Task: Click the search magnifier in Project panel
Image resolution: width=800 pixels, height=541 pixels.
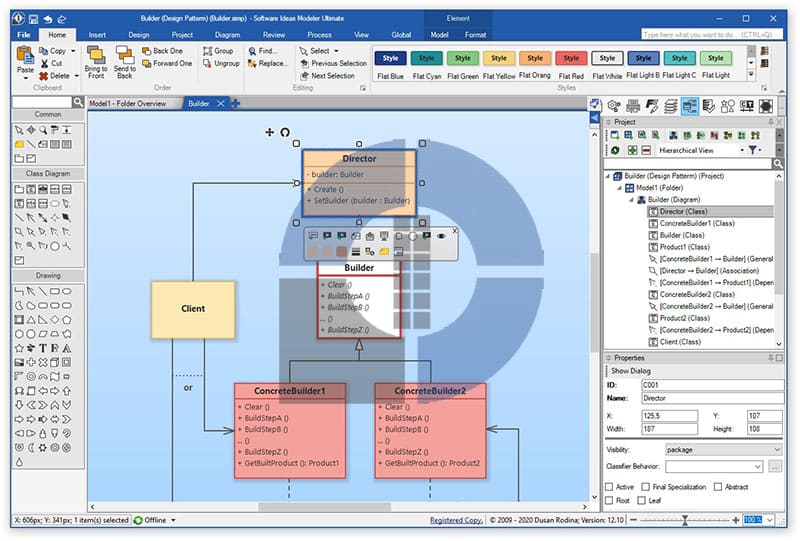Action: point(777,164)
